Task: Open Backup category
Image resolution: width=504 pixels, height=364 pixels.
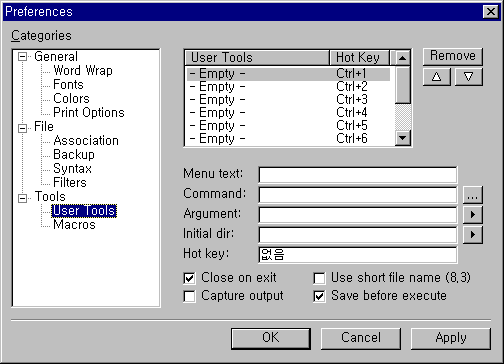Action: [74, 155]
